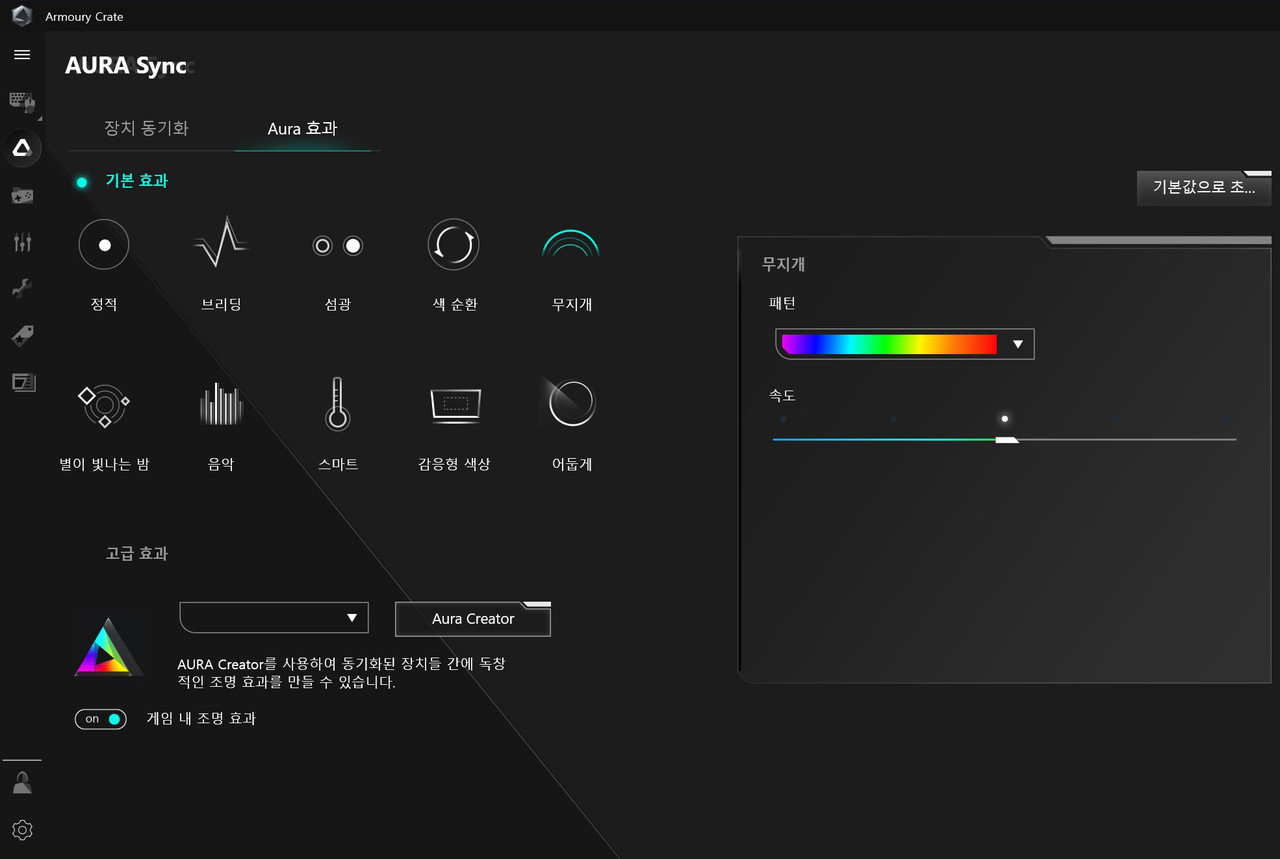This screenshot has width=1280, height=859.
Task: Choose the Starry Night (별이 빛나는 밤) effect
Action: (104, 405)
